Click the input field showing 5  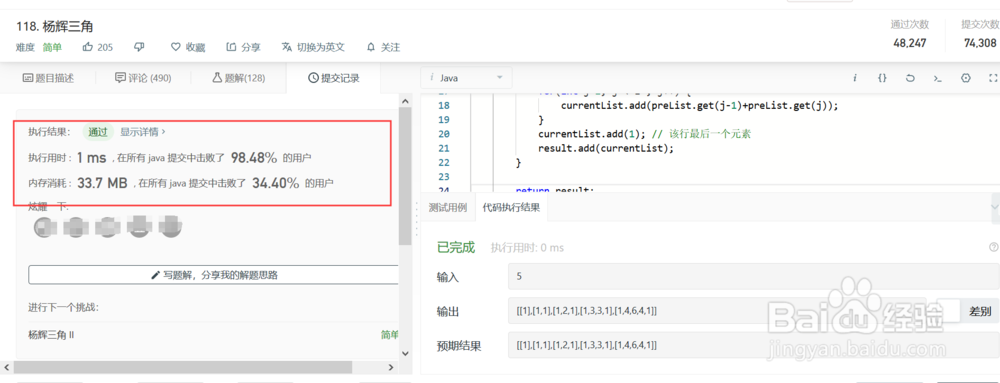pos(753,278)
